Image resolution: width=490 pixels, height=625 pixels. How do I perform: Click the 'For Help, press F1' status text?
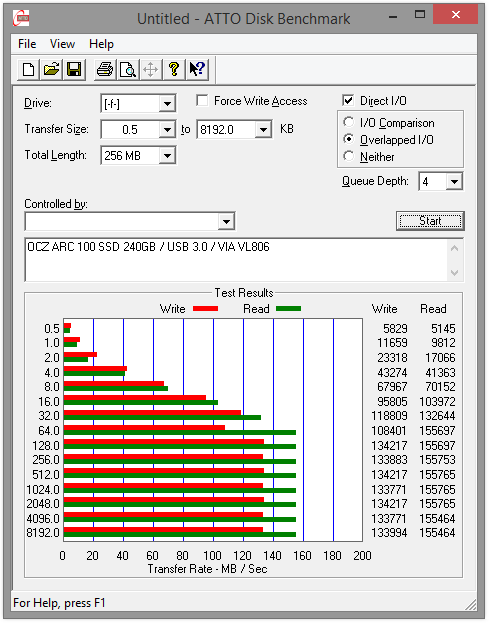59,603
